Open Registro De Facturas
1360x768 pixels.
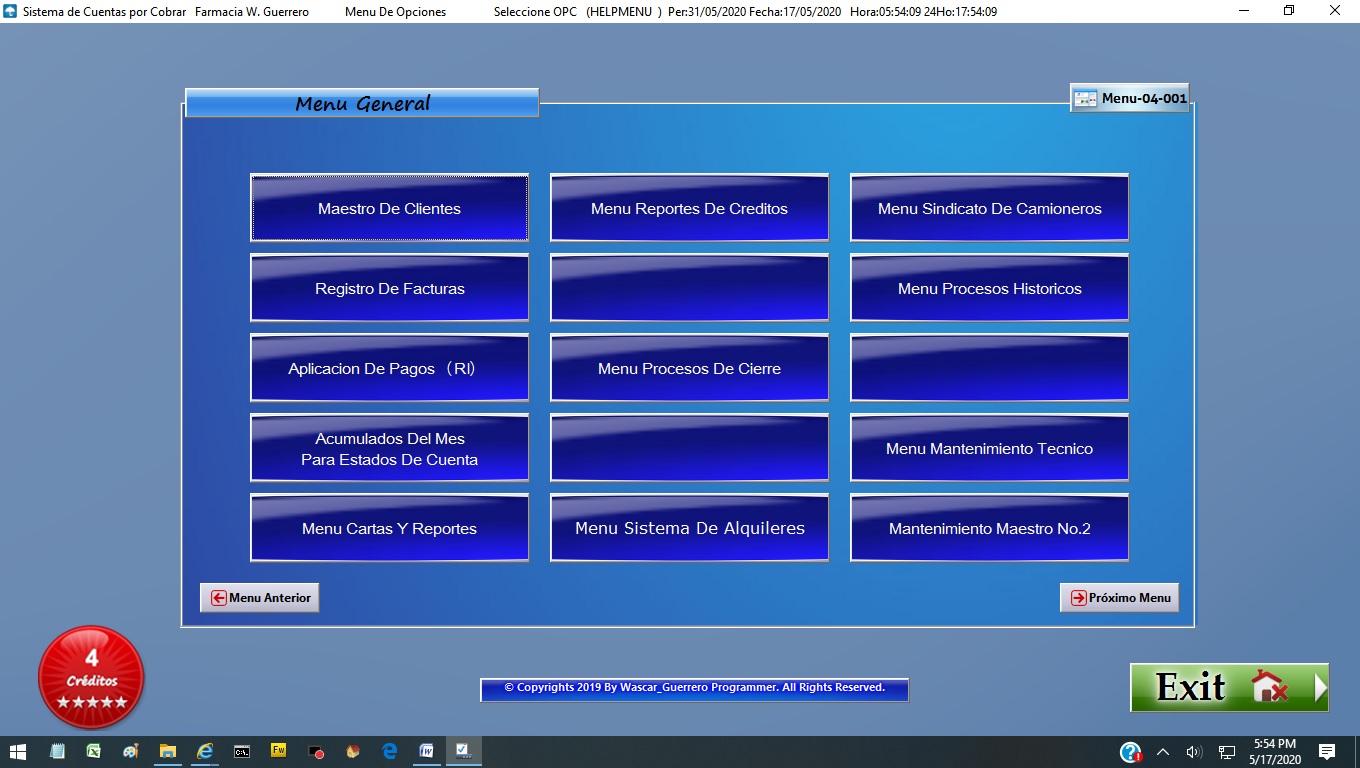coord(389,288)
